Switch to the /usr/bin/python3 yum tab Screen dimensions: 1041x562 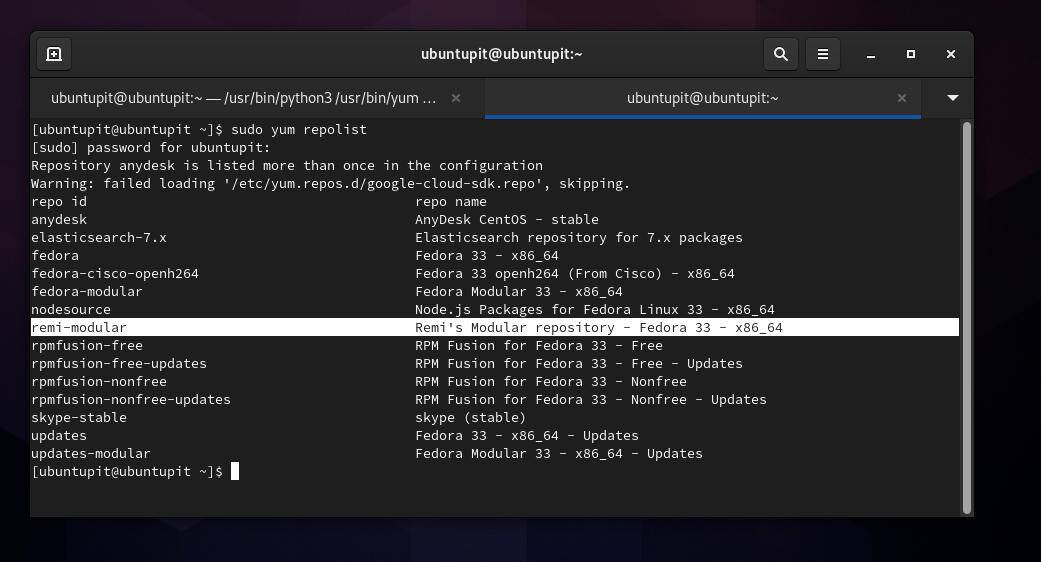[243, 98]
